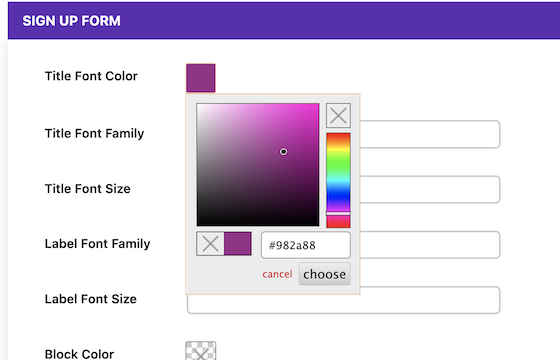560x360 pixels.
Task: Click the Title Font Size input field
Action: [430, 189]
